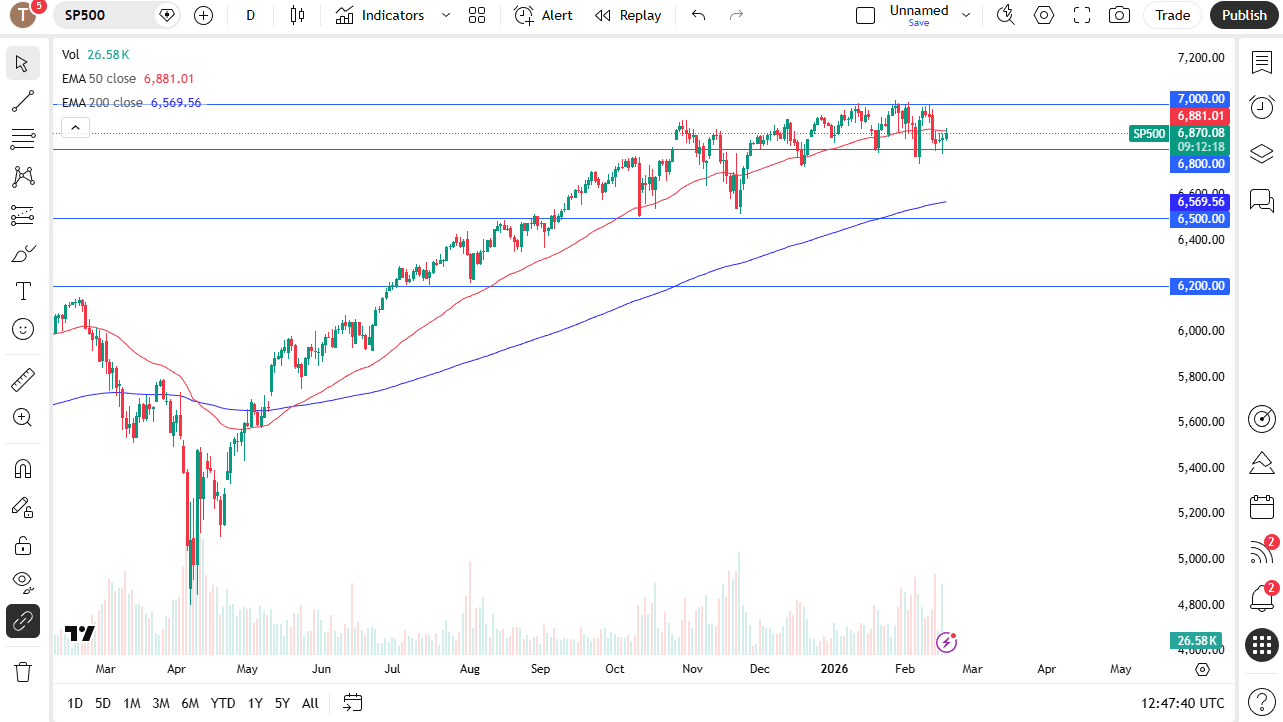Image resolution: width=1283 pixels, height=722 pixels.
Task: Select the 1M time range
Action: 132,703
